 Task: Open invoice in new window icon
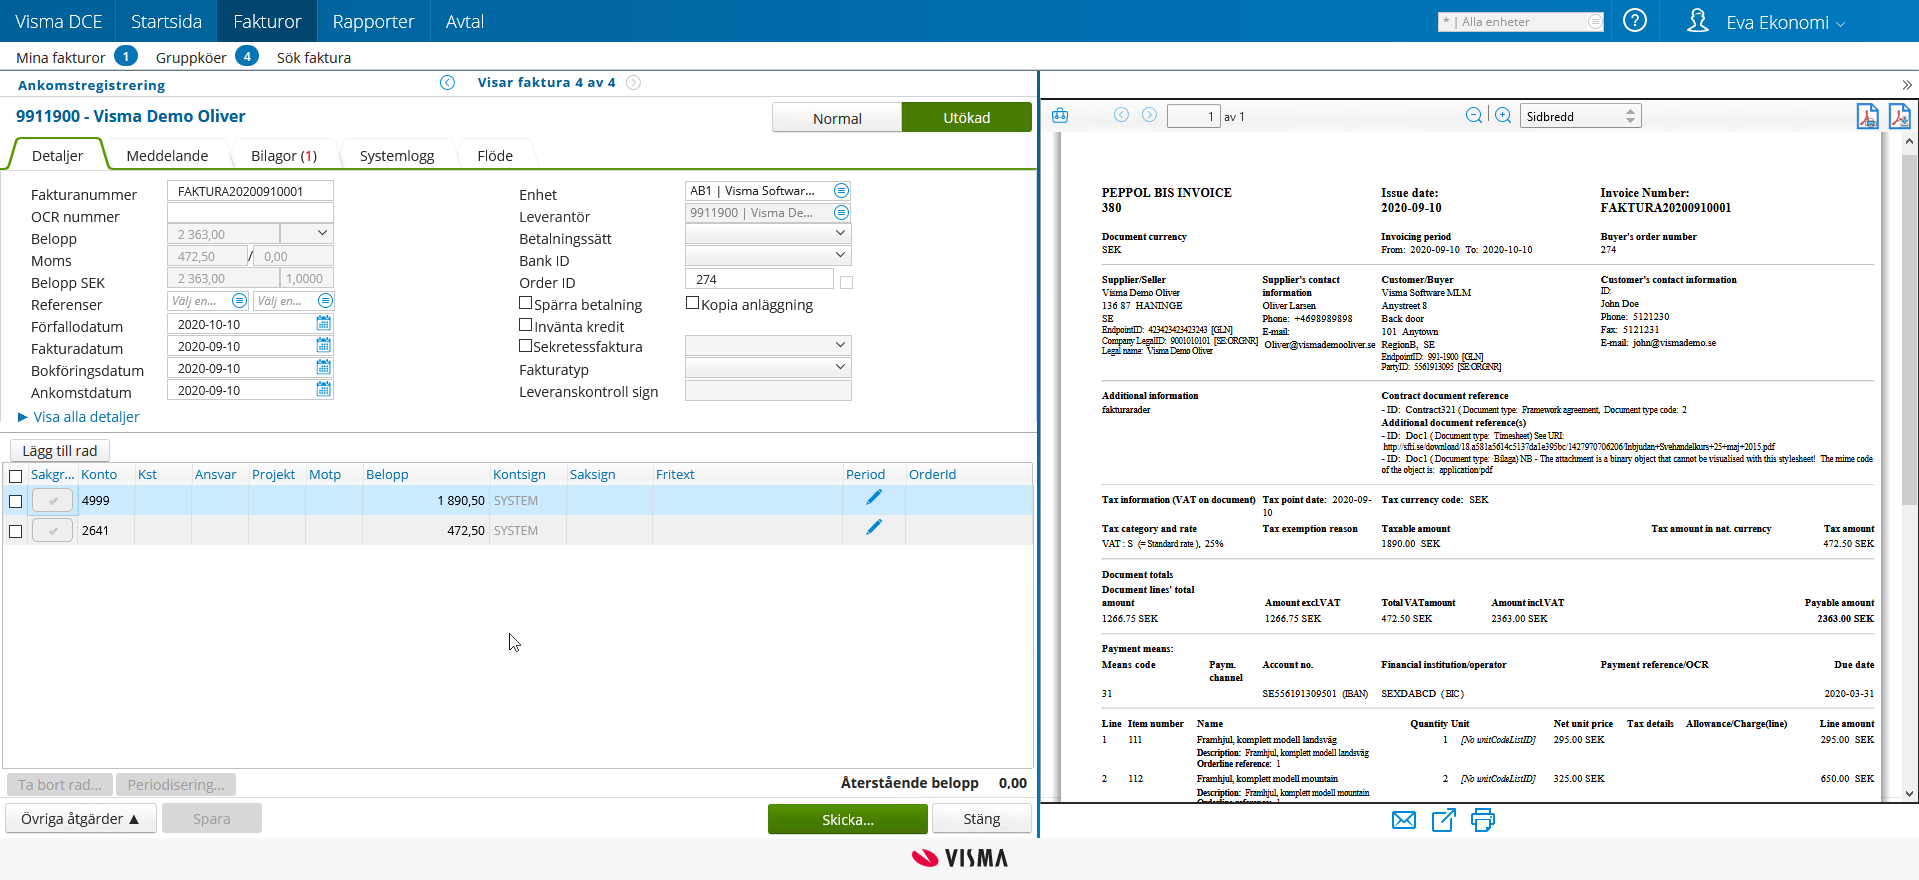coord(1443,820)
